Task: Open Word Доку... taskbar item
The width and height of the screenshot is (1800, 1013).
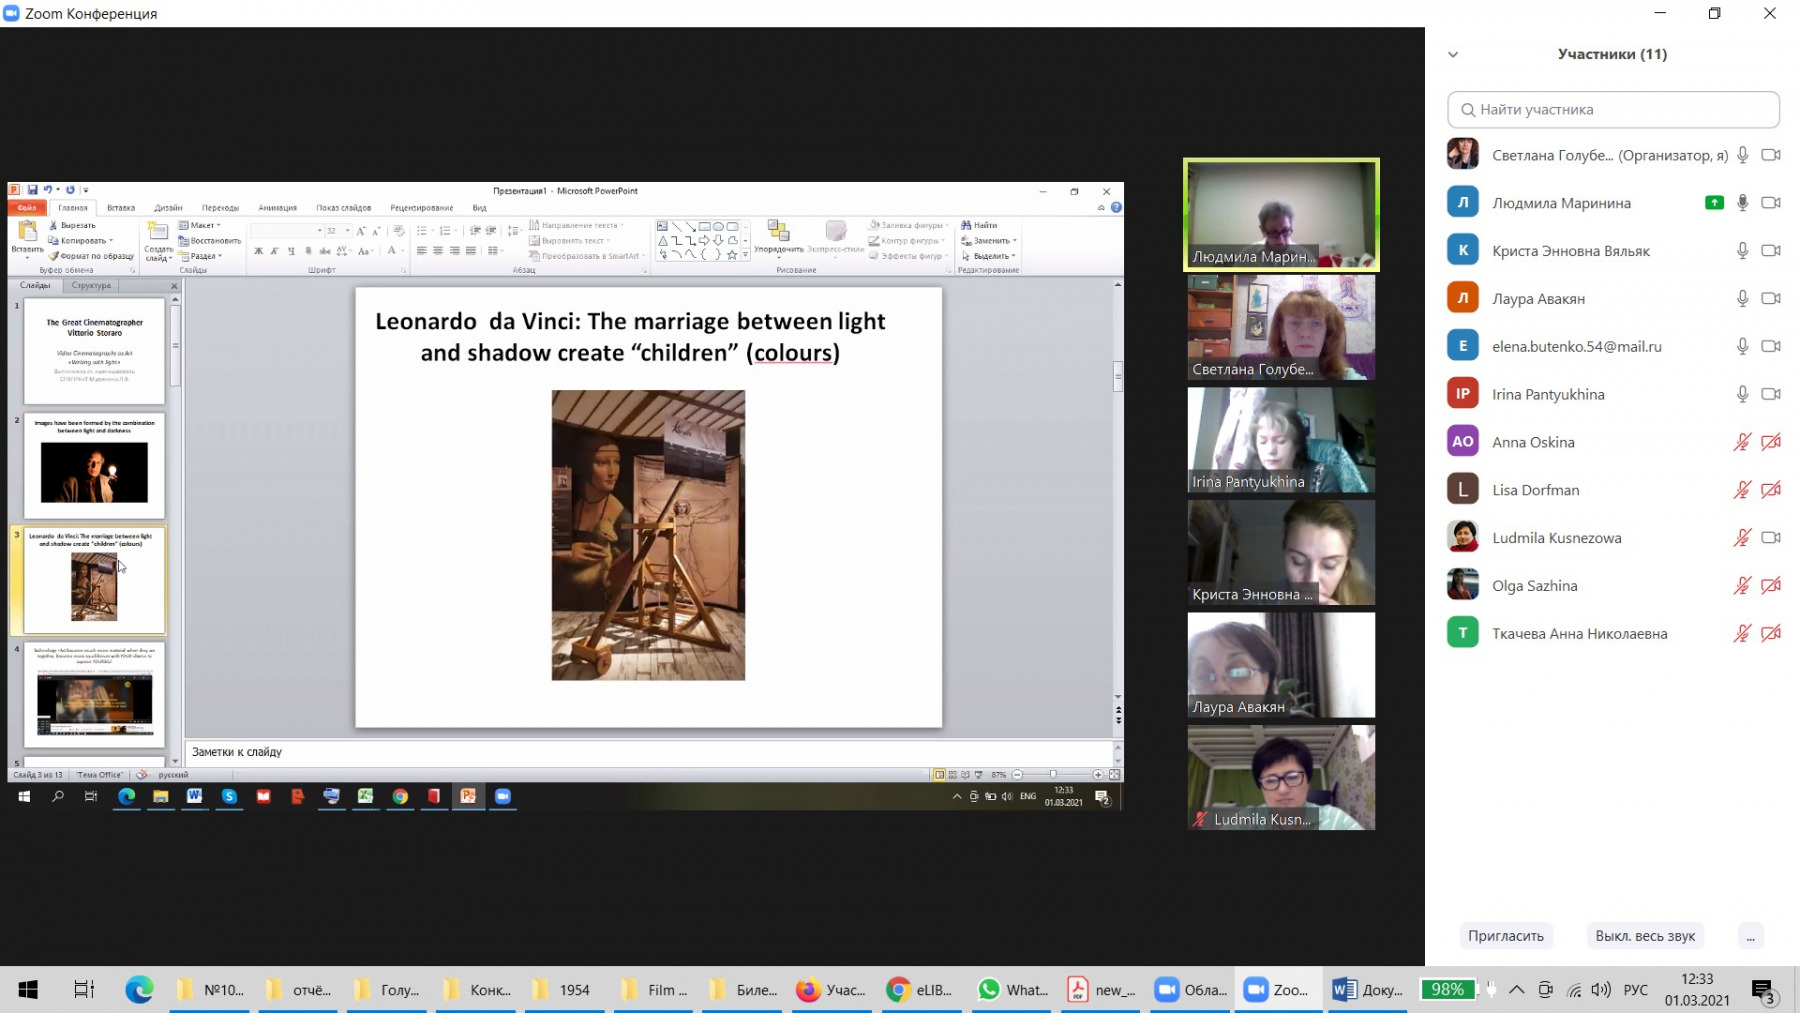Action: (x=1367, y=990)
